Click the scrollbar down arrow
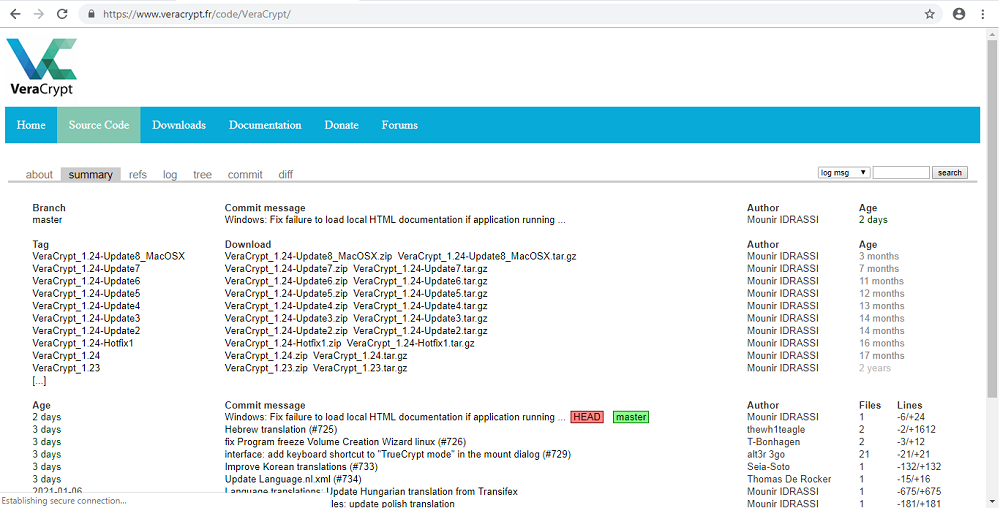Viewport: 1000px width, 508px height. point(992,502)
